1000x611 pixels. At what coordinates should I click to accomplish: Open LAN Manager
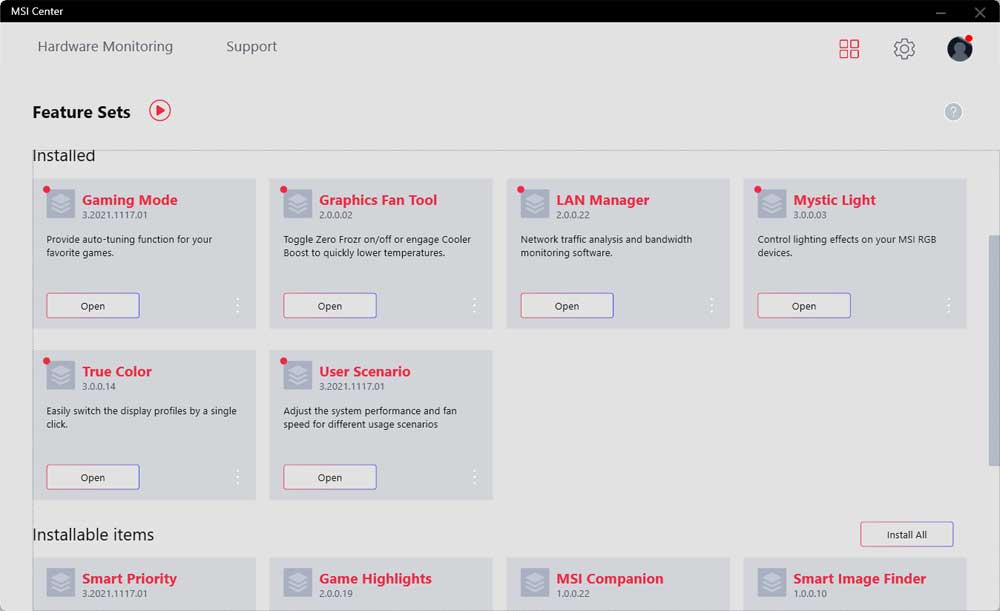coord(567,306)
